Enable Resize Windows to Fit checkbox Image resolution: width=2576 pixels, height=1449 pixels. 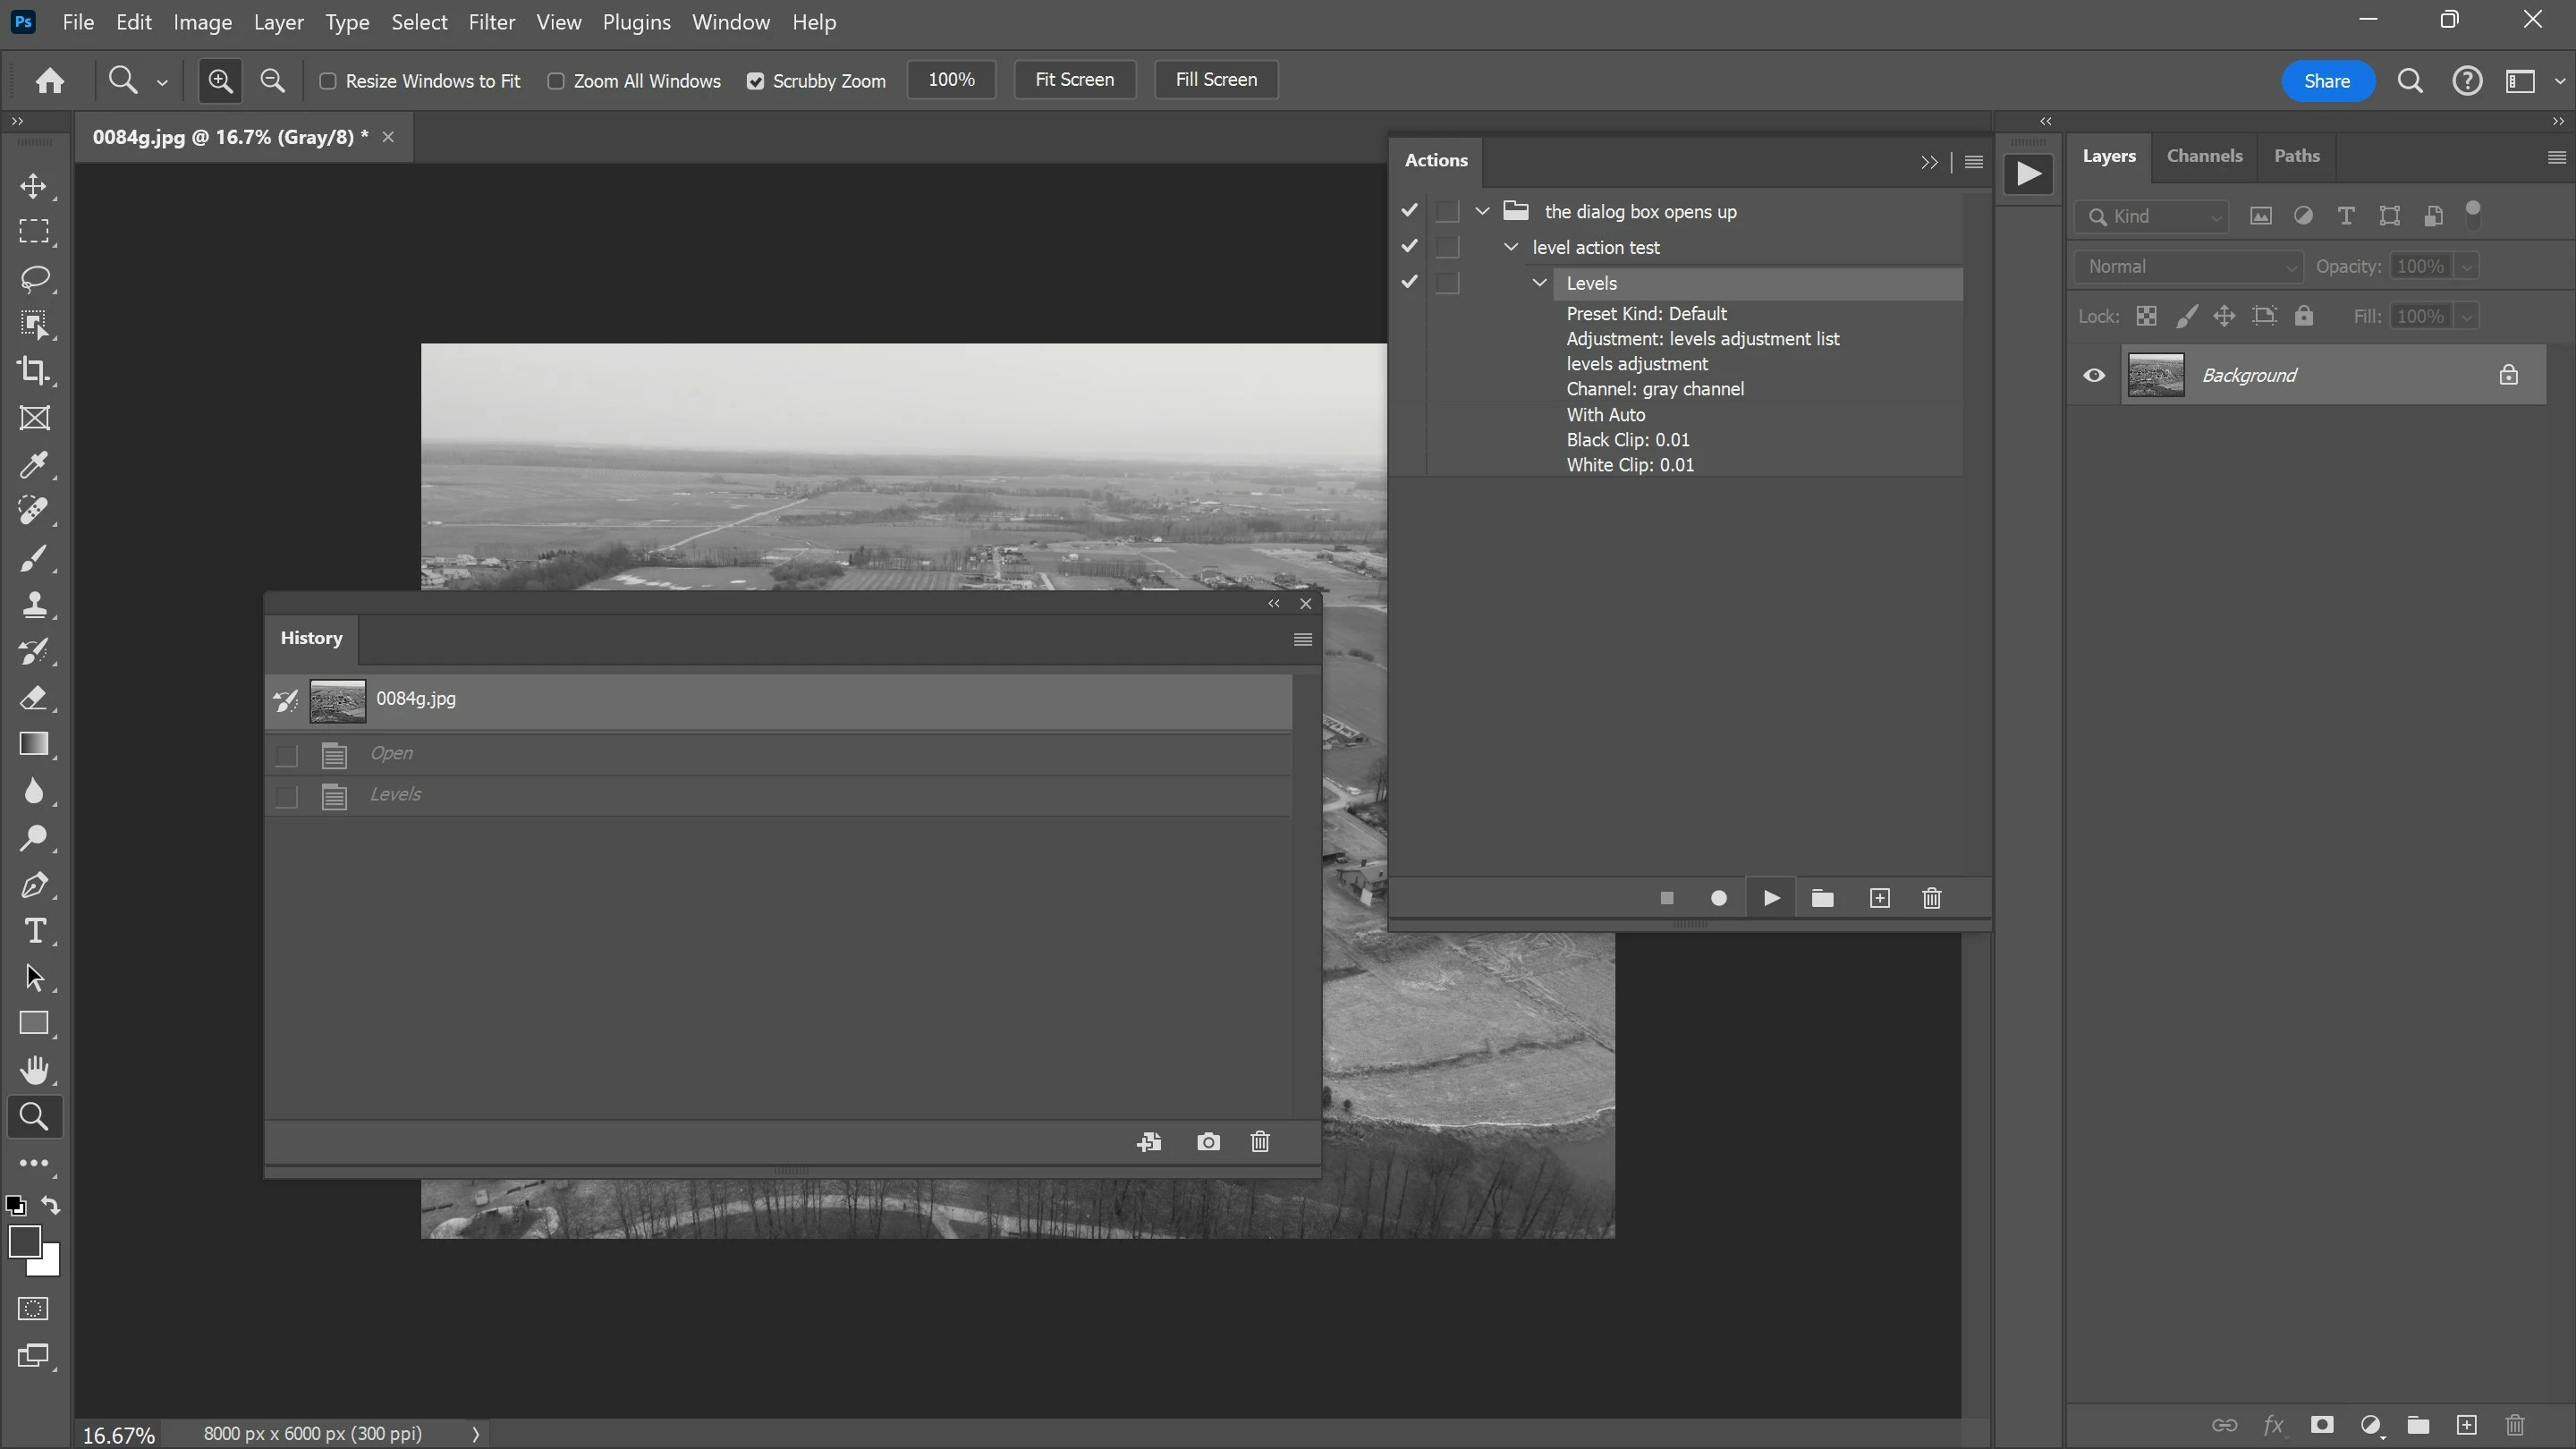[x=328, y=81]
